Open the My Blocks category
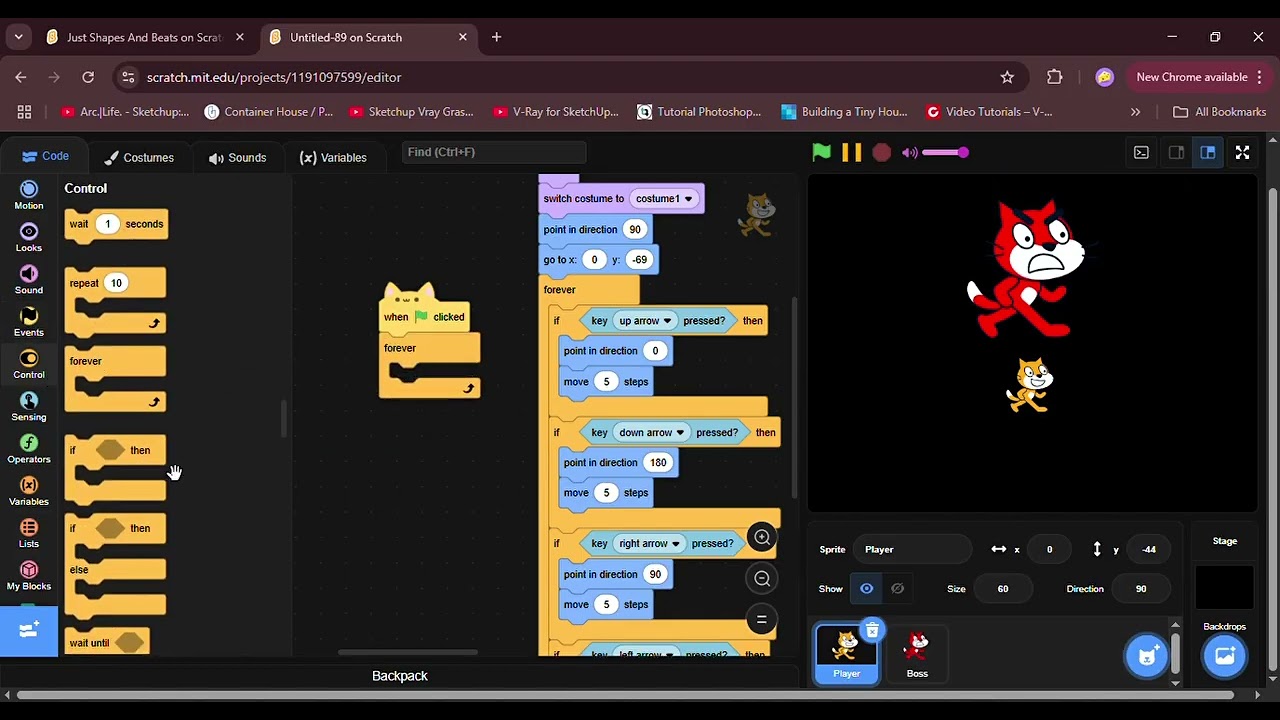Image resolution: width=1280 pixels, height=720 pixels. 29,575
